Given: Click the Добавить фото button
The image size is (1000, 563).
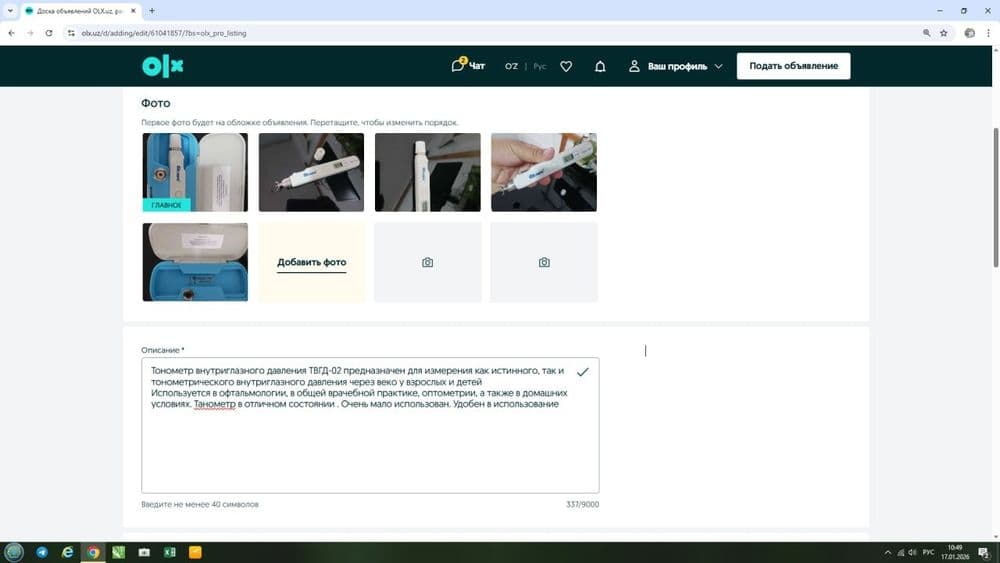Looking at the screenshot, I should pyautogui.click(x=311, y=262).
